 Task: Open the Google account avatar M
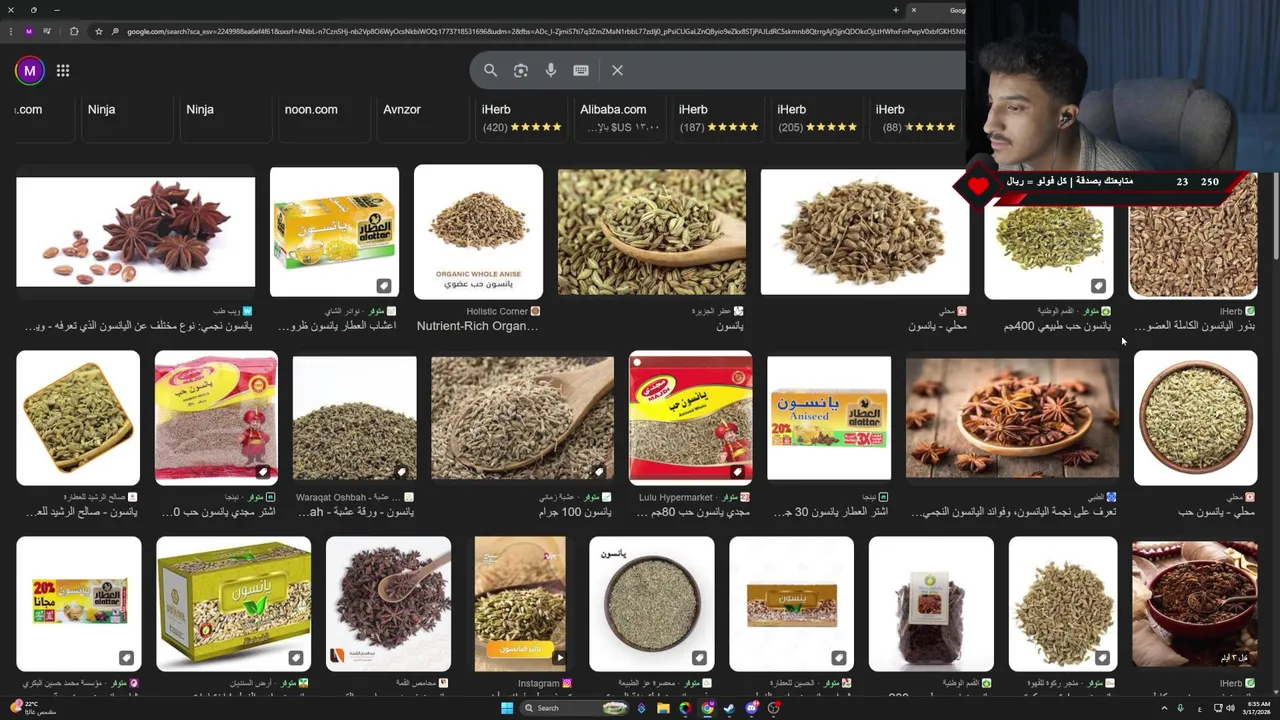(30, 70)
